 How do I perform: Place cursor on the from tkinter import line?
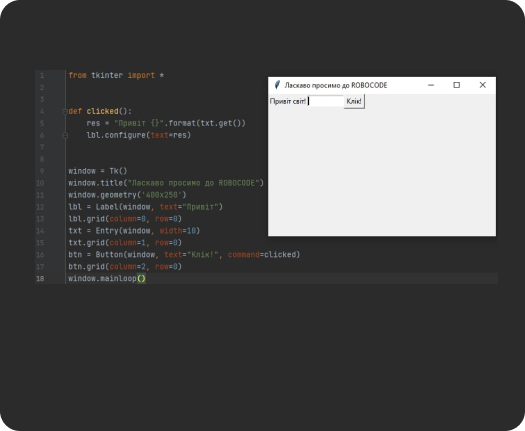[116, 75]
